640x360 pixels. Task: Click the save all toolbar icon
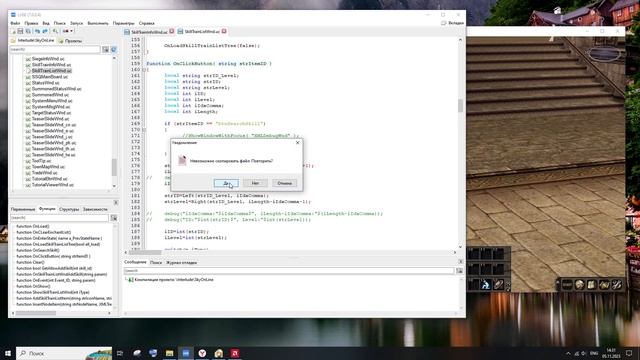[x=28, y=31]
